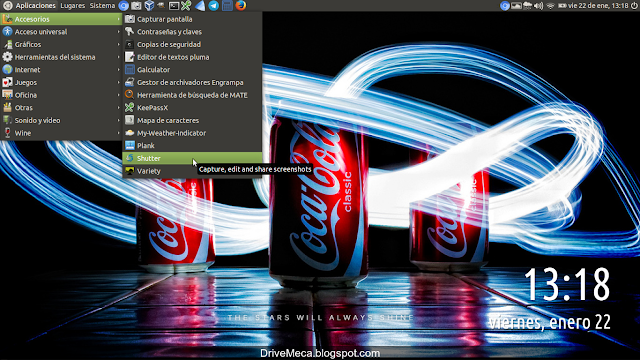
Task: Choose the KeePassX entry in the submenu
Action: 192,108
